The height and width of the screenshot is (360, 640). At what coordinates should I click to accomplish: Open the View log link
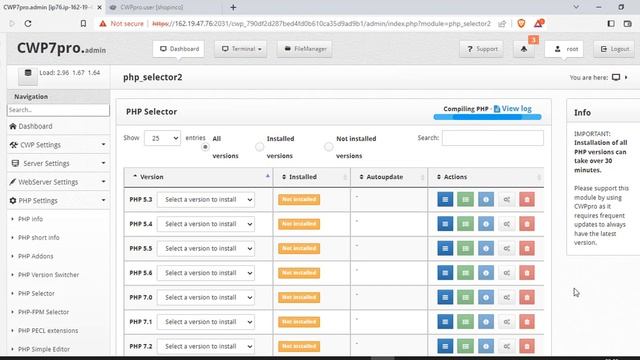point(513,109)
